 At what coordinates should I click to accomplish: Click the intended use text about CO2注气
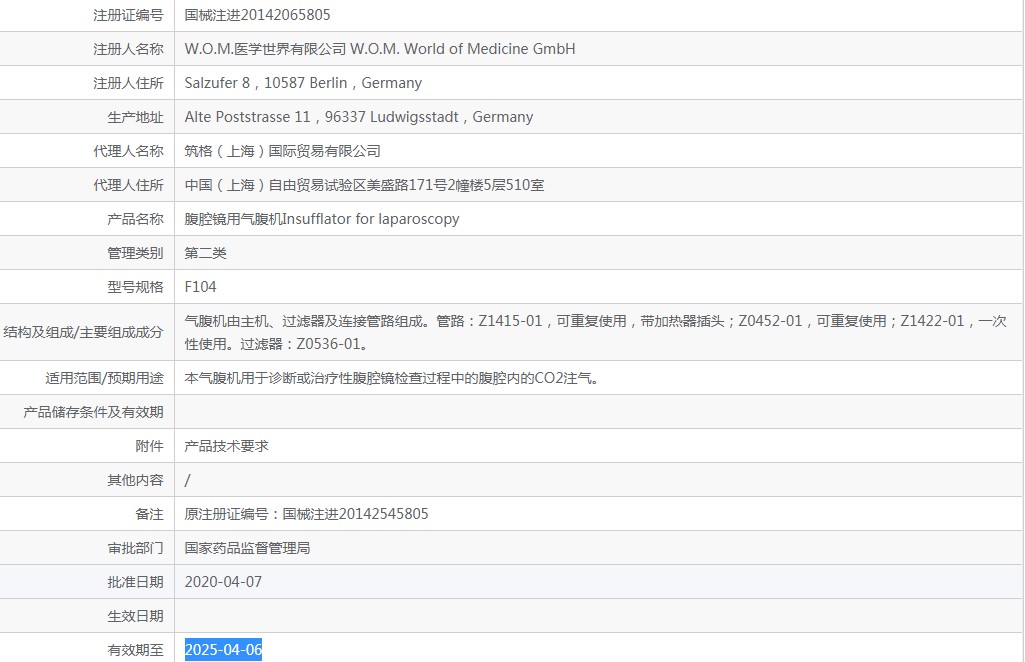click(x=392, y=378)
